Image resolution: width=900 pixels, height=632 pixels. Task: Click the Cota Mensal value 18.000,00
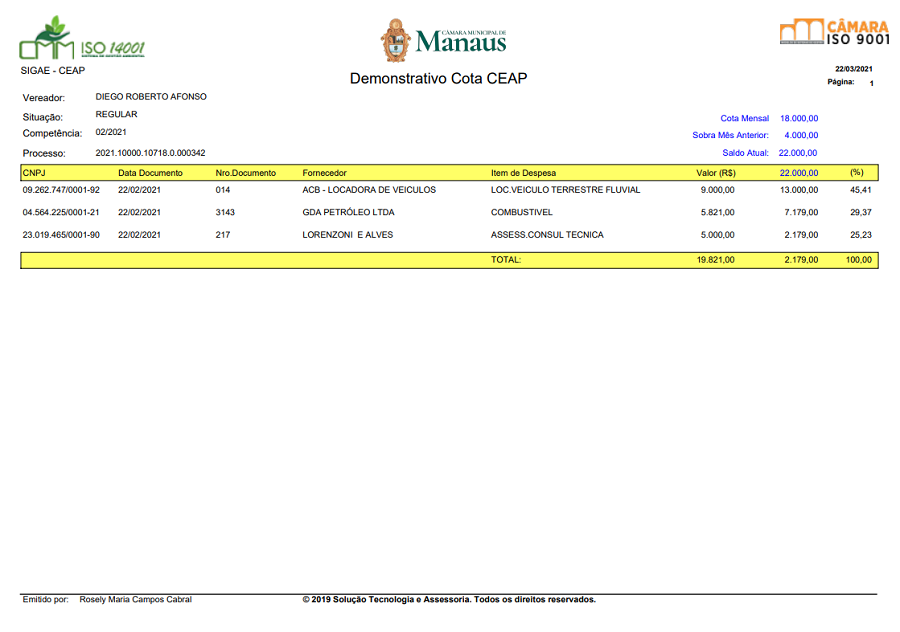click(798, 118)
